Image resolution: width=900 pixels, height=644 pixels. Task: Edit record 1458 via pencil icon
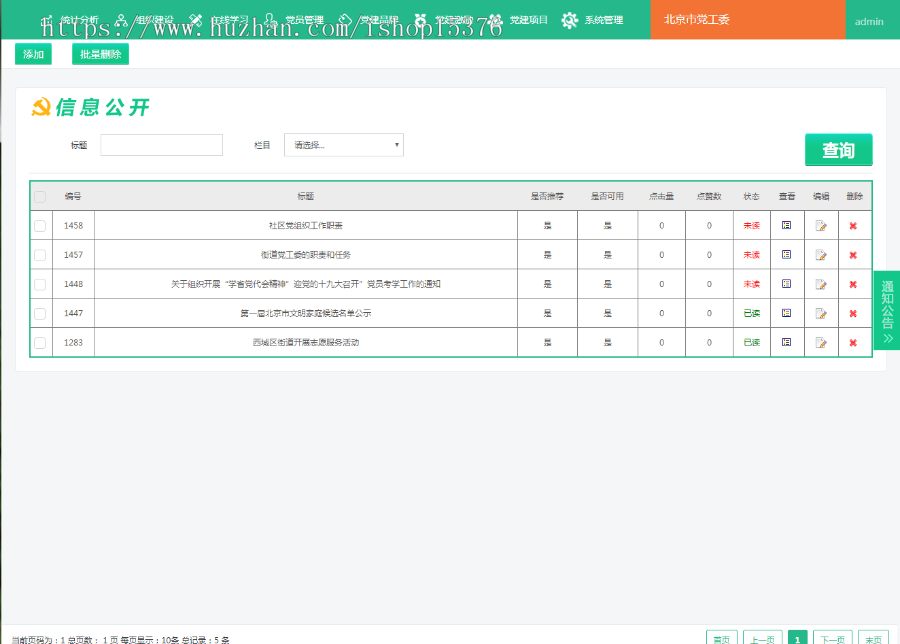pyautogui.click(x=821, y=226)
